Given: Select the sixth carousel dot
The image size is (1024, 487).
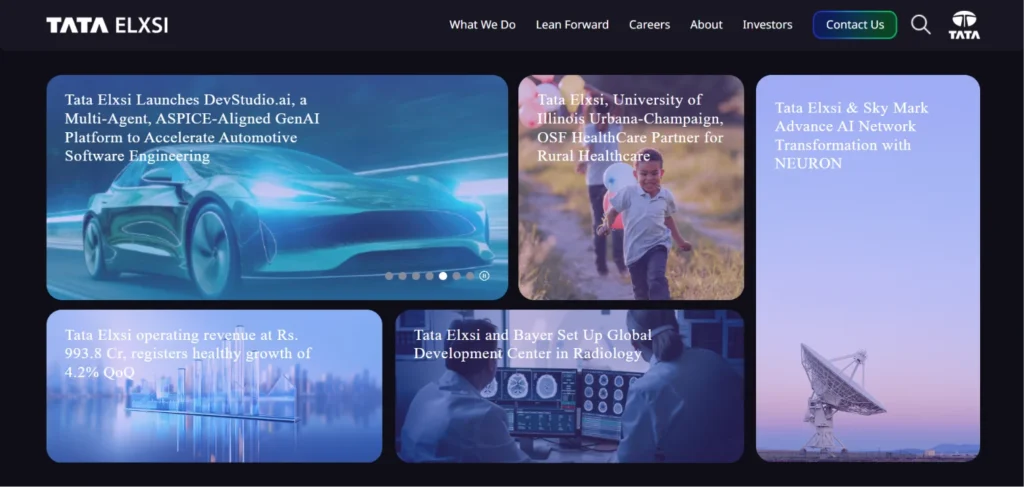Looking at the screenshot, I should pos(456,275).
